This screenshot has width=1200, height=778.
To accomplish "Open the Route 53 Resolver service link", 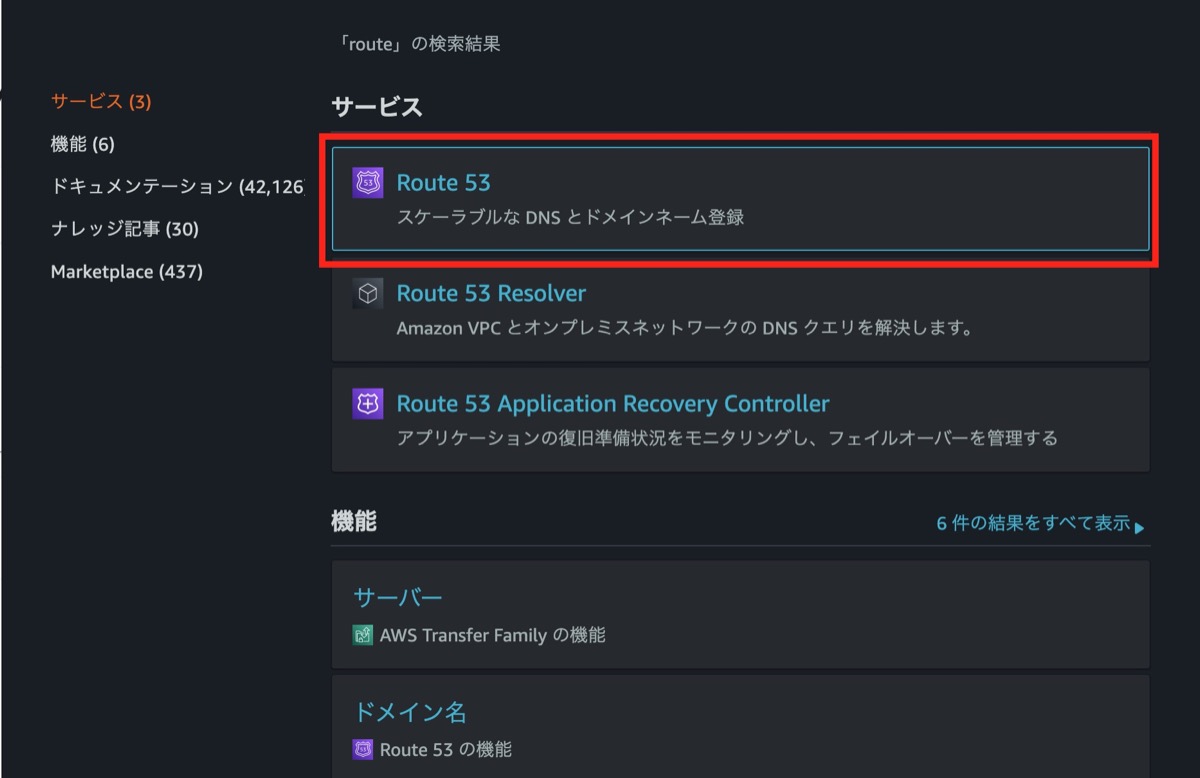I will coord(490,293).
